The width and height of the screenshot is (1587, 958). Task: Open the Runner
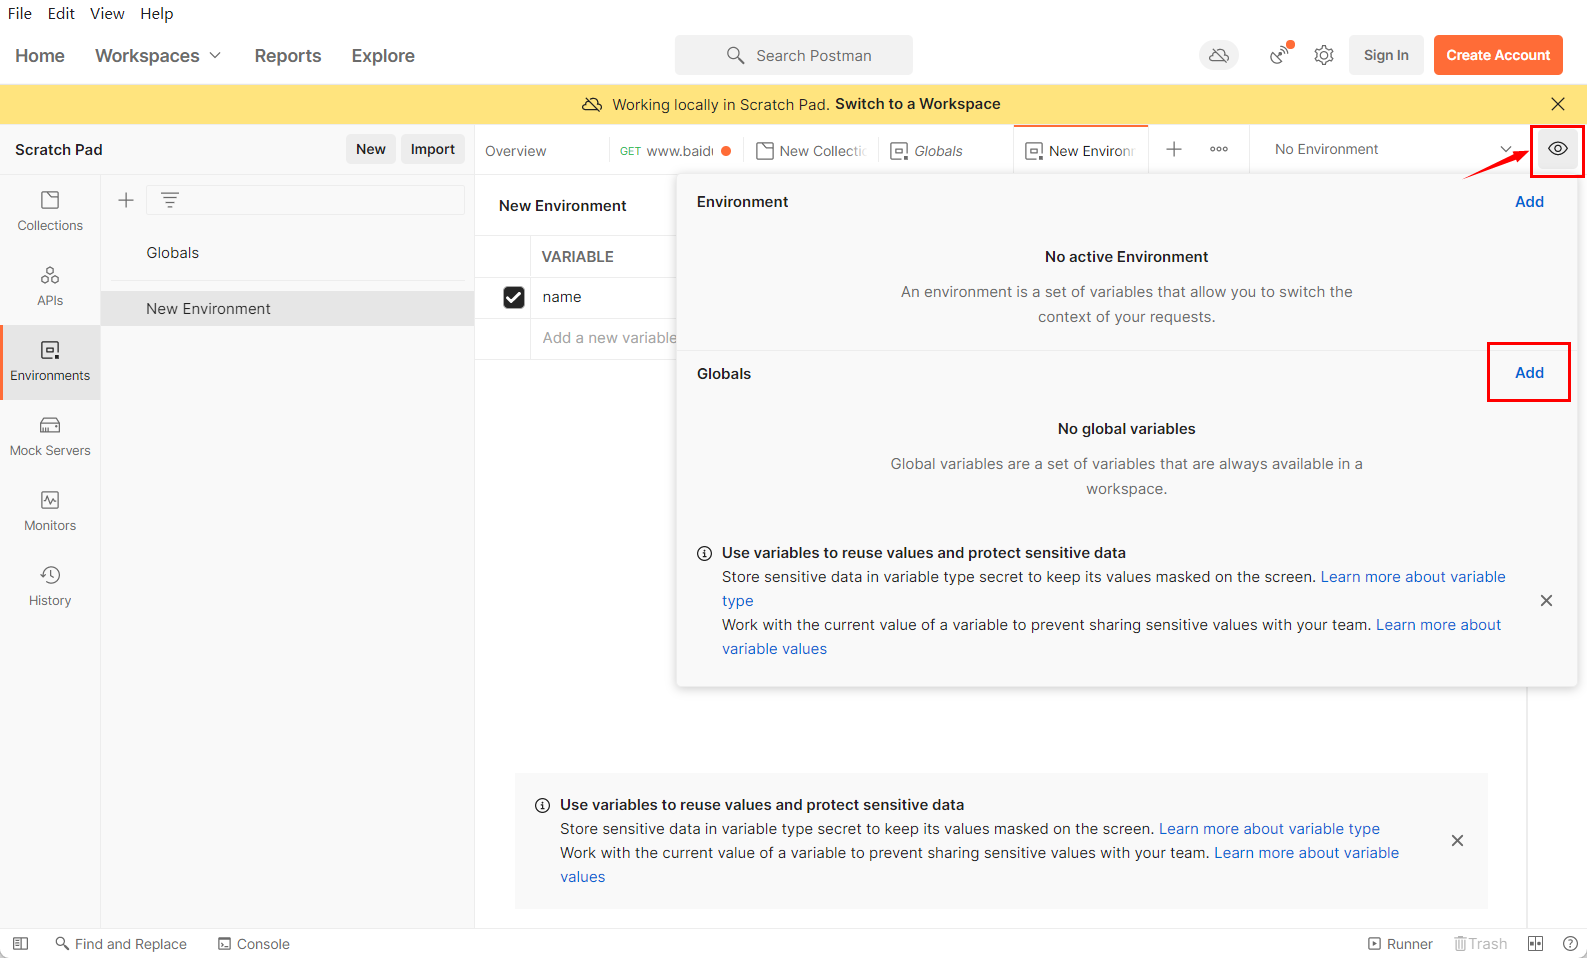[x=1400, y=943]
